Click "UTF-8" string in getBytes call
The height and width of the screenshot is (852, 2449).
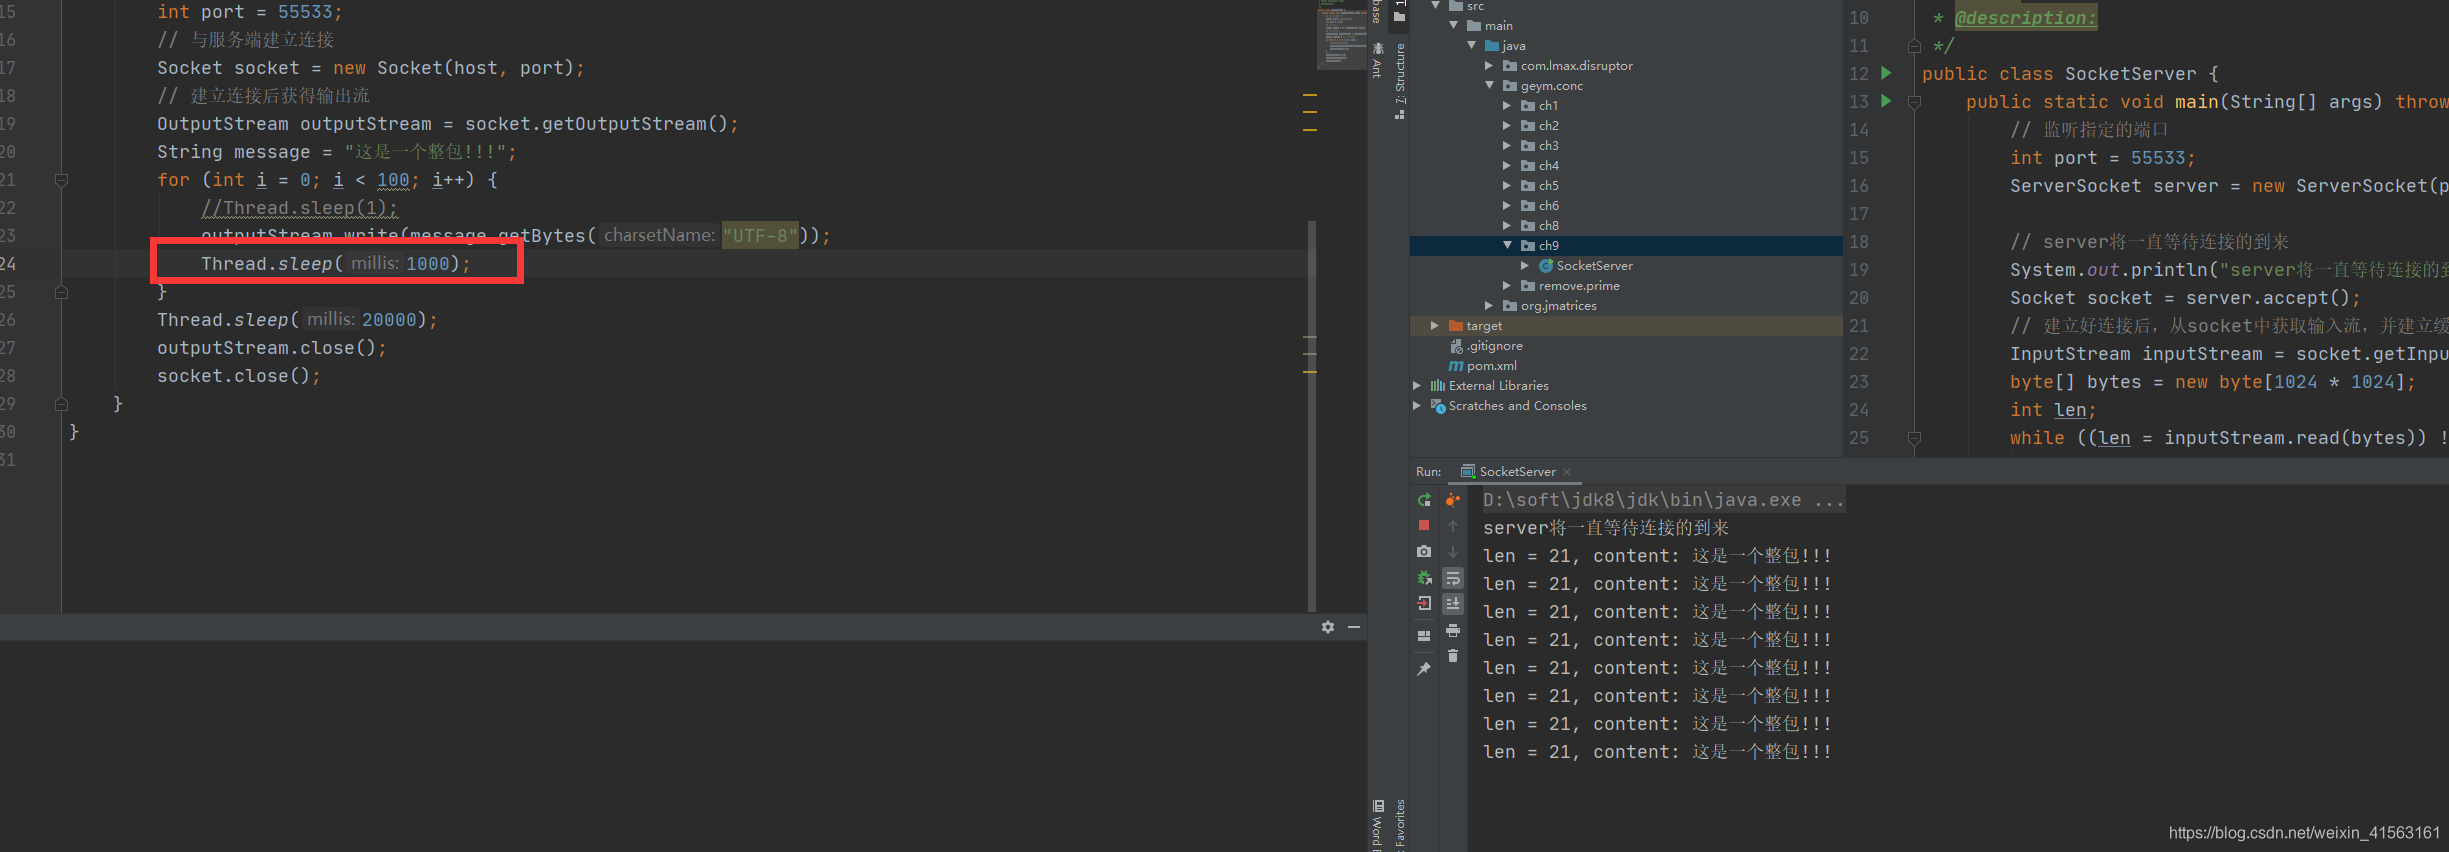click(760, 236)
